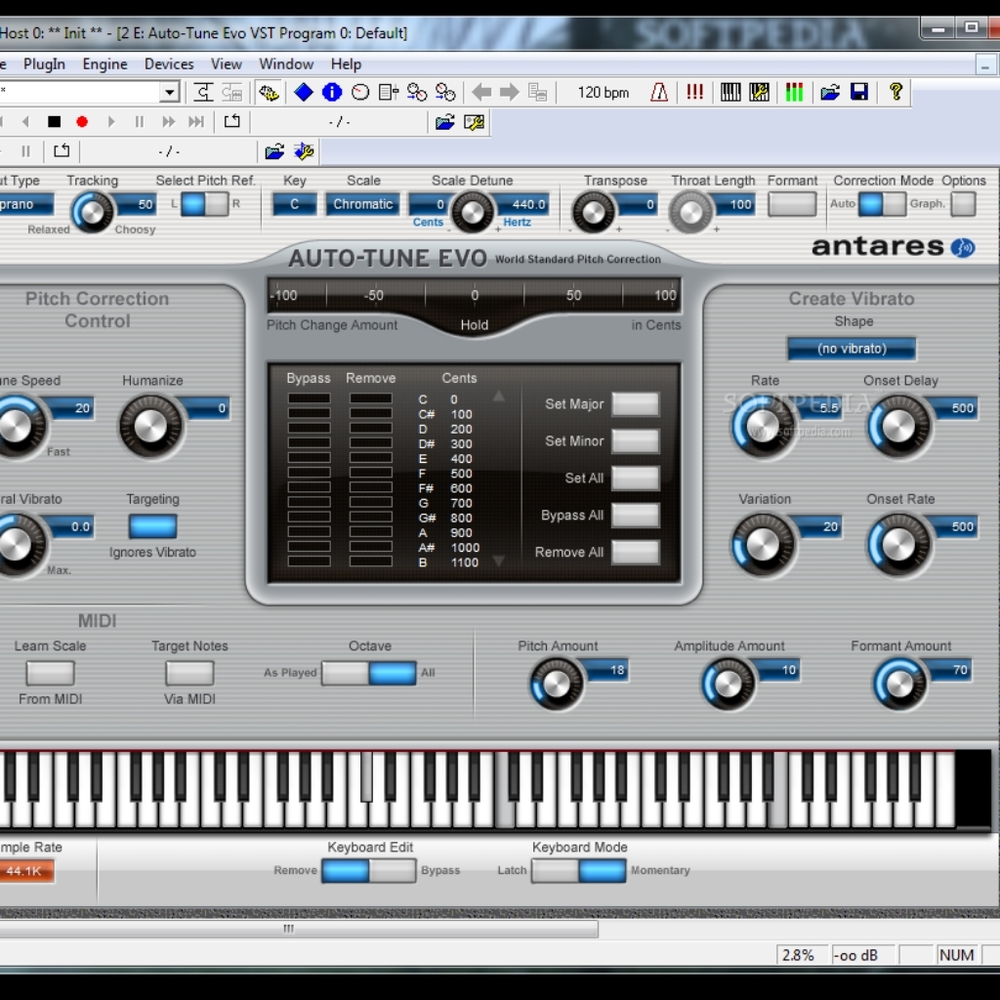Click the metronome icon beside 120 bpm
Viewport: 1000px width, 1000px height.
pos(659,92)
